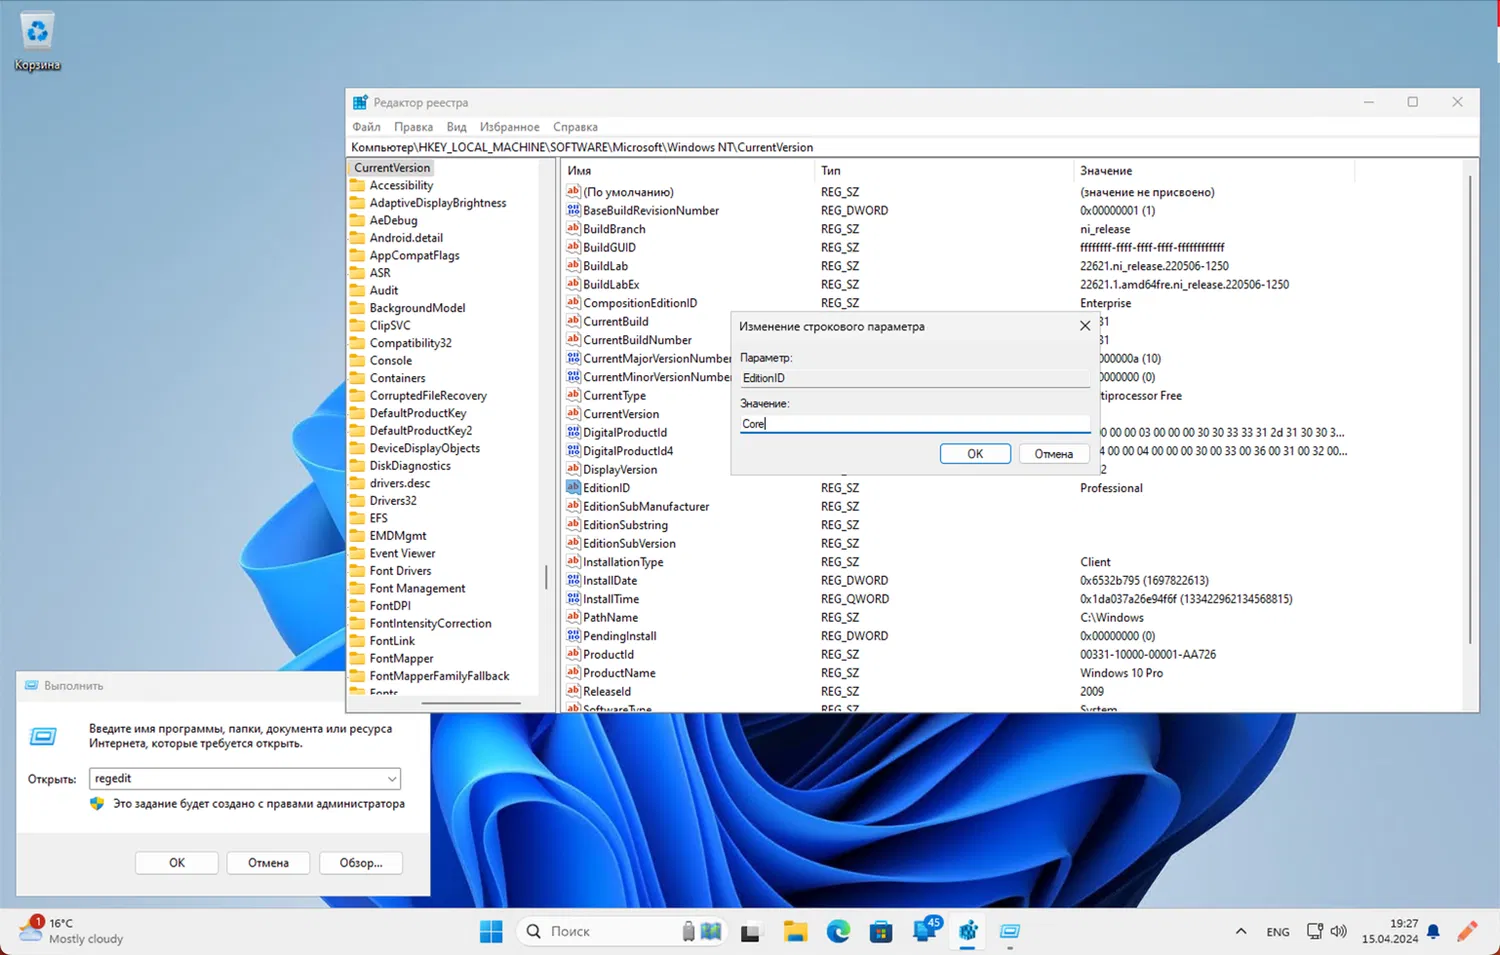1500x955 pixels.
Task: Click Обзор button in Run dialog
Action: [x=360, y=863]
